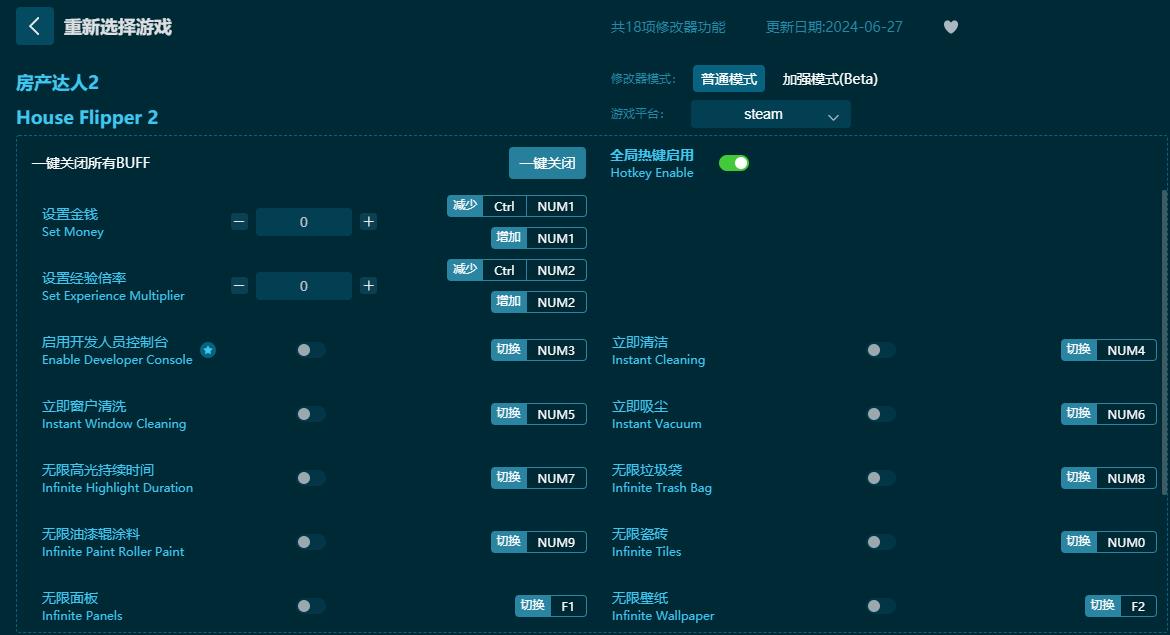The height and width of the screenshot is (635, 1170).
Task: Click the 切换 F1 hotkey button
Action: (x=551, y=606)
